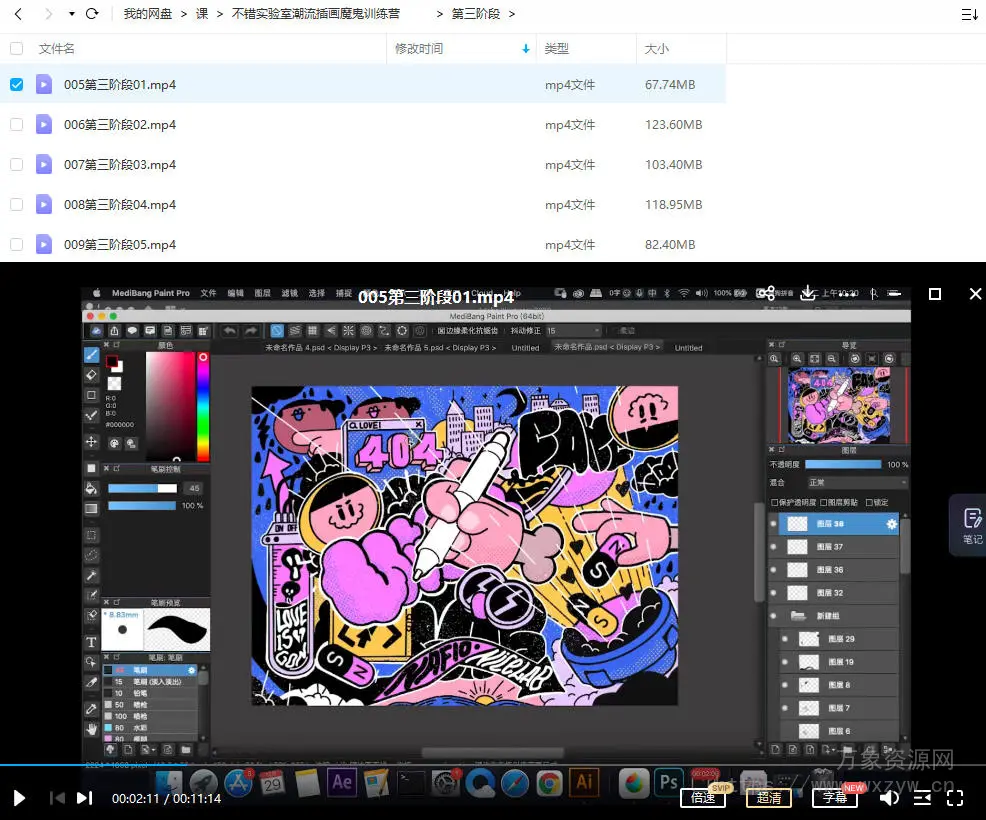
Task: Toggle the select-all files checkbox
Action: coord(16,48)
